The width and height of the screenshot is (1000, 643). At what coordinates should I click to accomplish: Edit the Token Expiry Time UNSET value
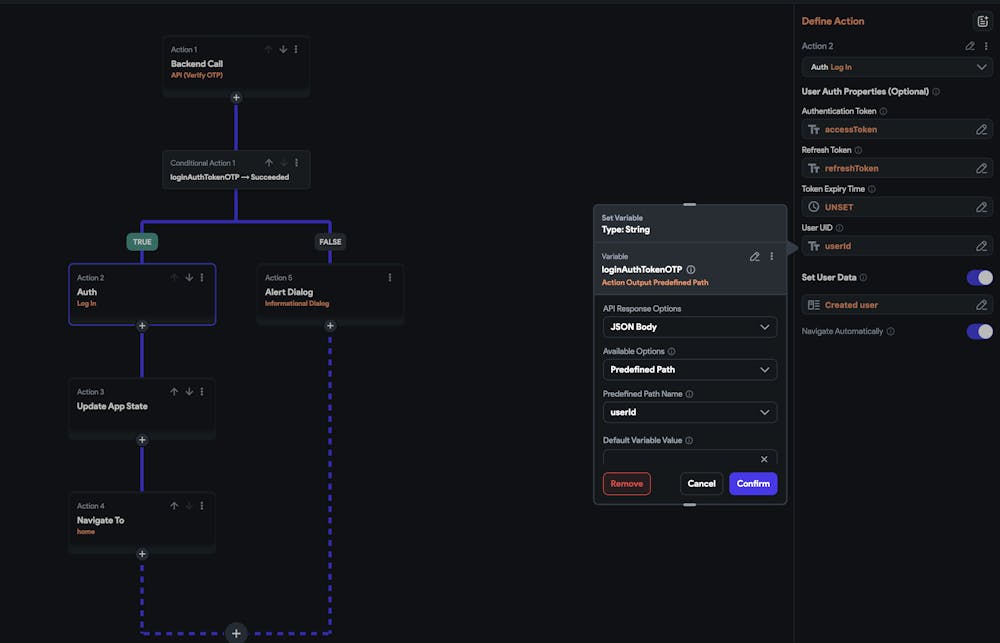tap(981, 207)
